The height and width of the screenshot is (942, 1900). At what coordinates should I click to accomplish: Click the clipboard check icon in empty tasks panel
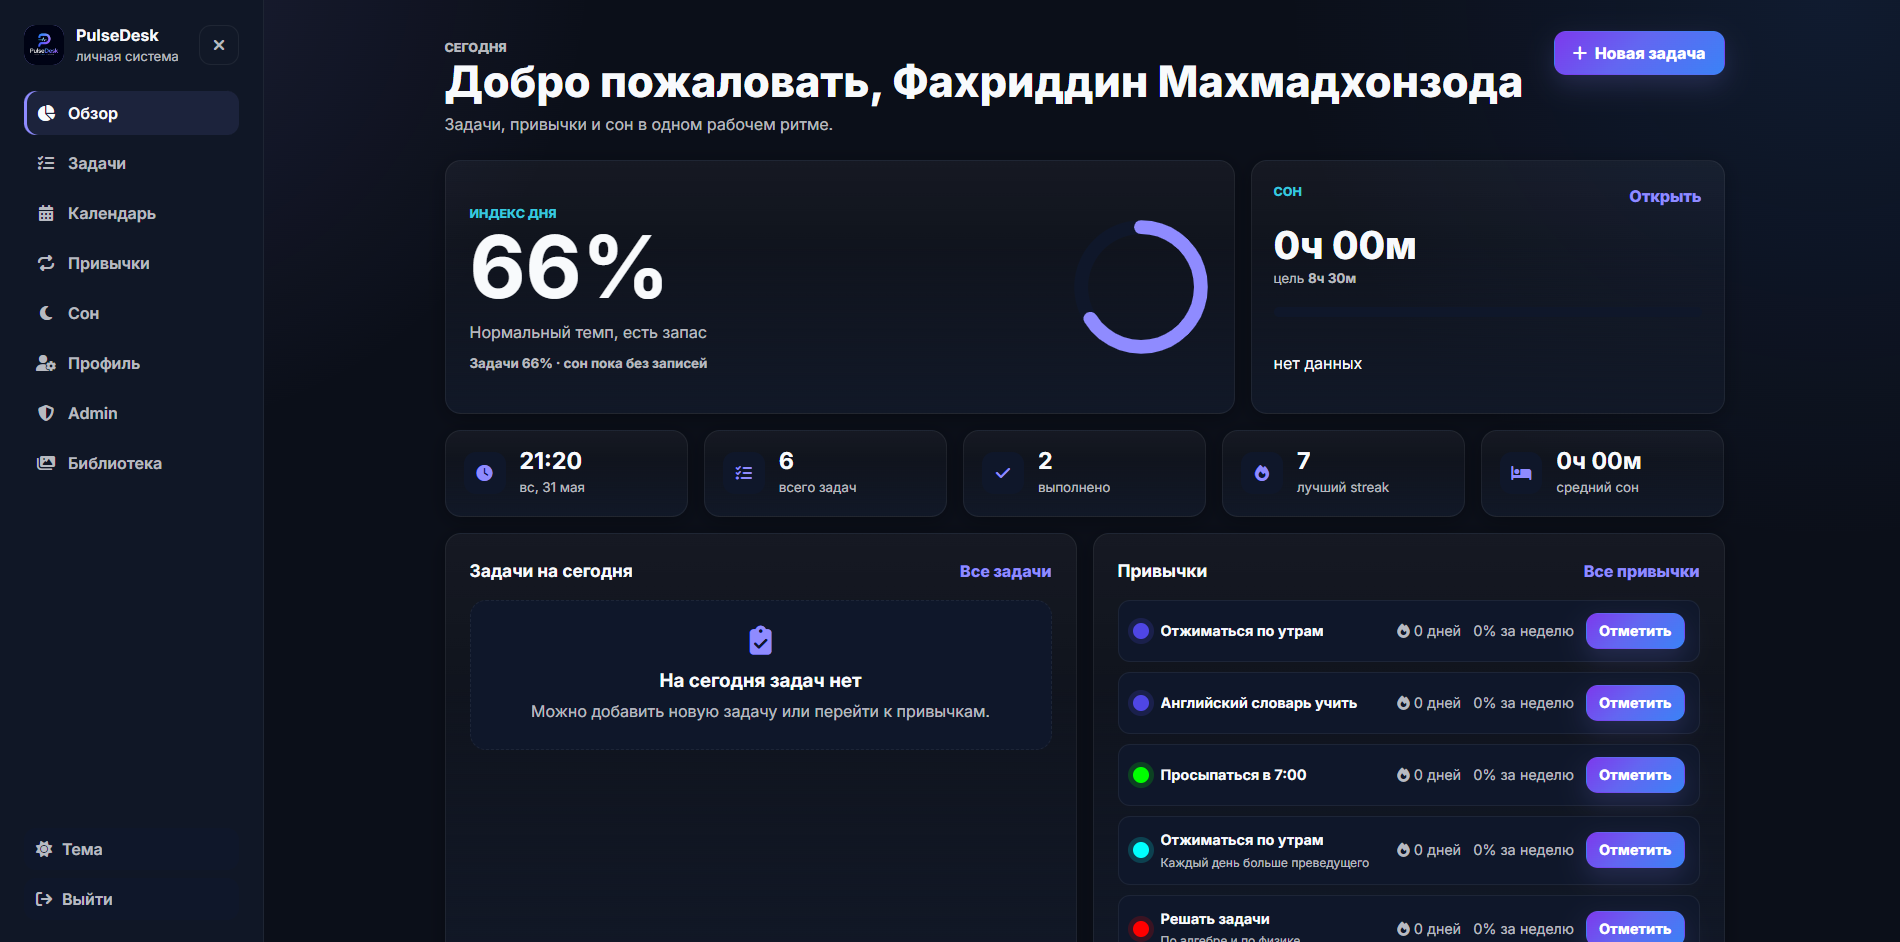(760, 640)
